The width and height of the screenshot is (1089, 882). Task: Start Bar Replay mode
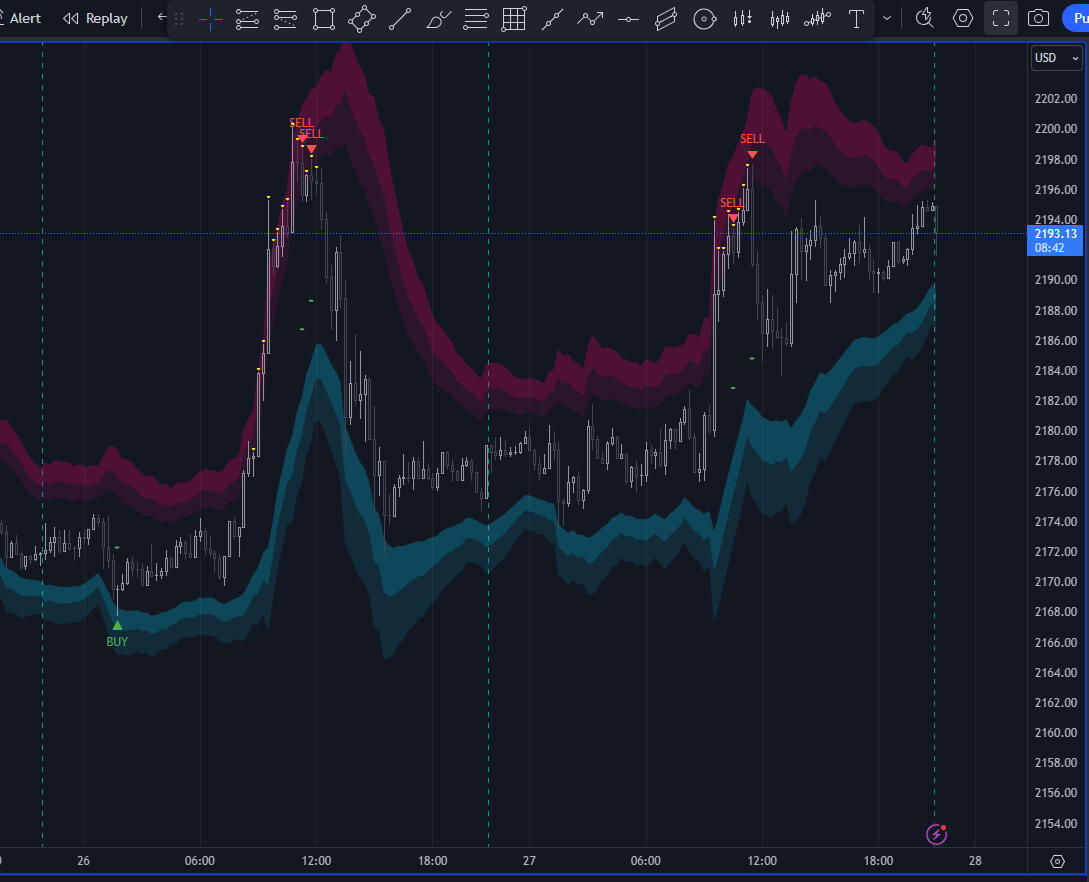point(96,19)
